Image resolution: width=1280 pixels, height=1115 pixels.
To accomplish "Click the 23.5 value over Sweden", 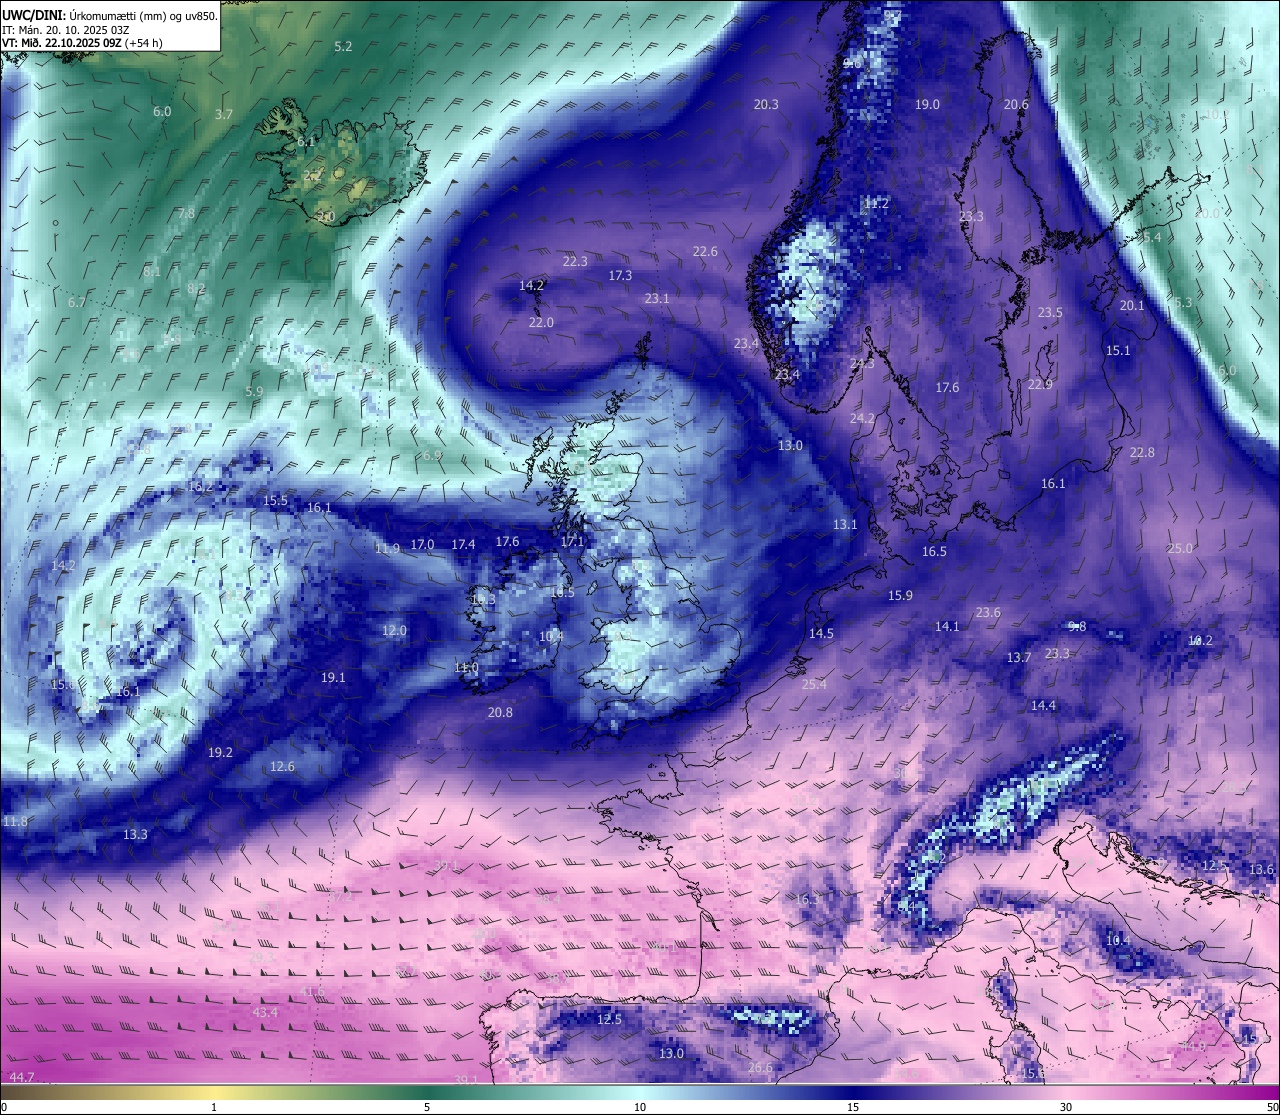I will click(1050, 313).
